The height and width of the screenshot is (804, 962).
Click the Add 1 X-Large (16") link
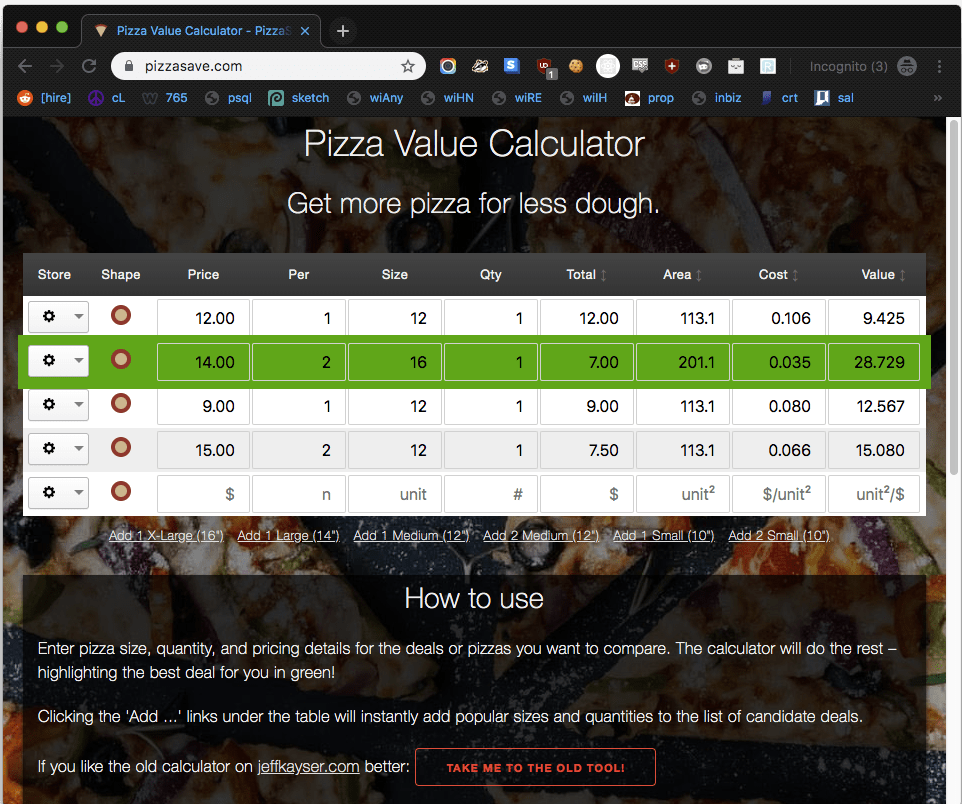[x=166, y=536]
